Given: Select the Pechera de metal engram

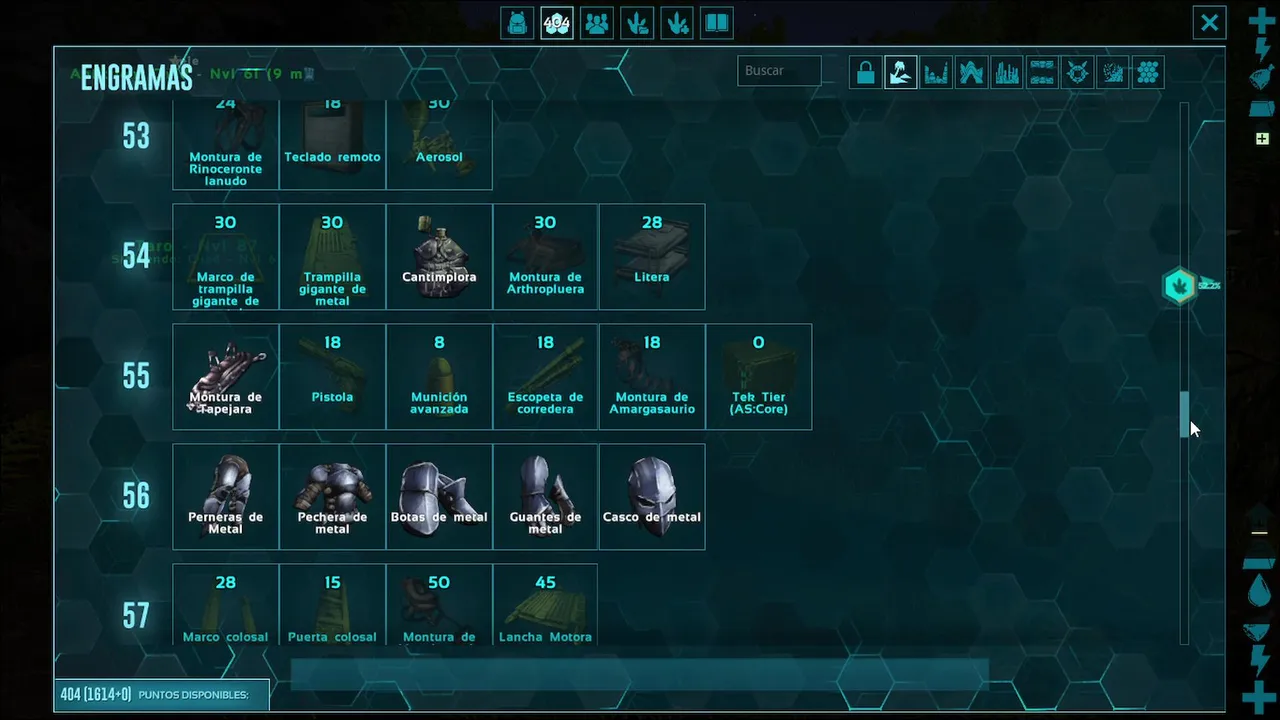Looking at the screenshot, I should click(332, 497).
